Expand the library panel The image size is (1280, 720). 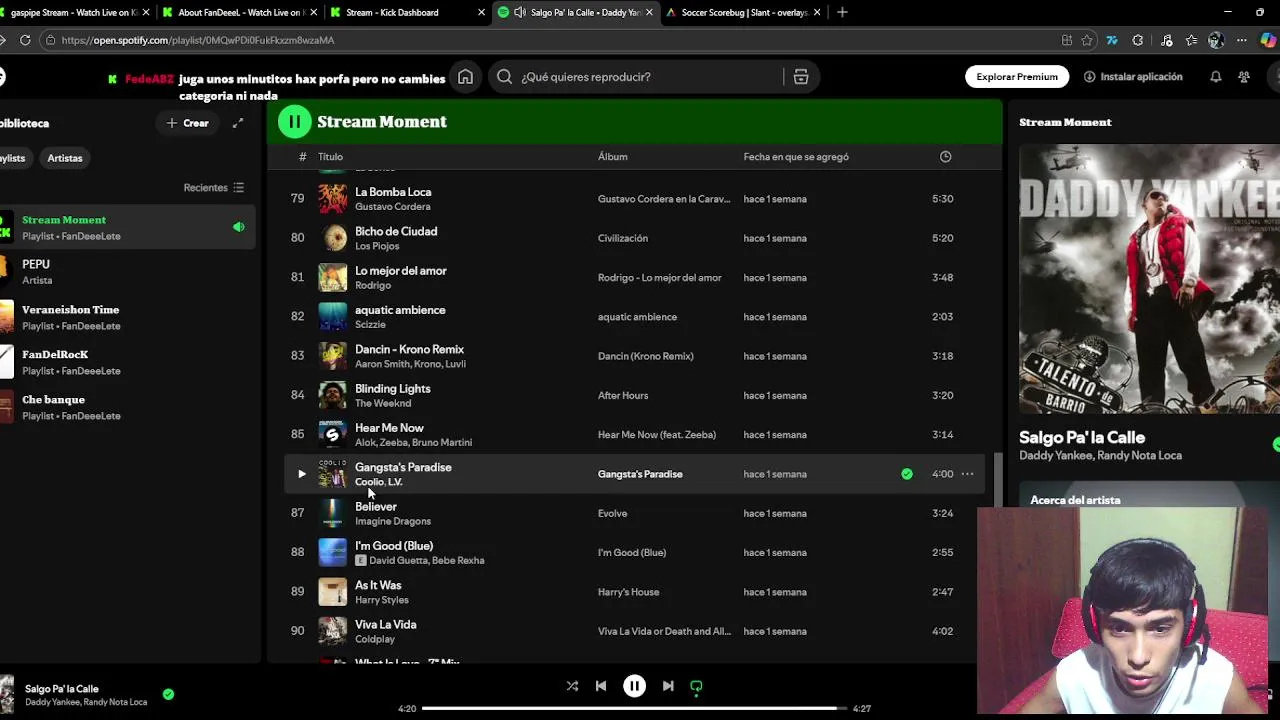[238, 123]
